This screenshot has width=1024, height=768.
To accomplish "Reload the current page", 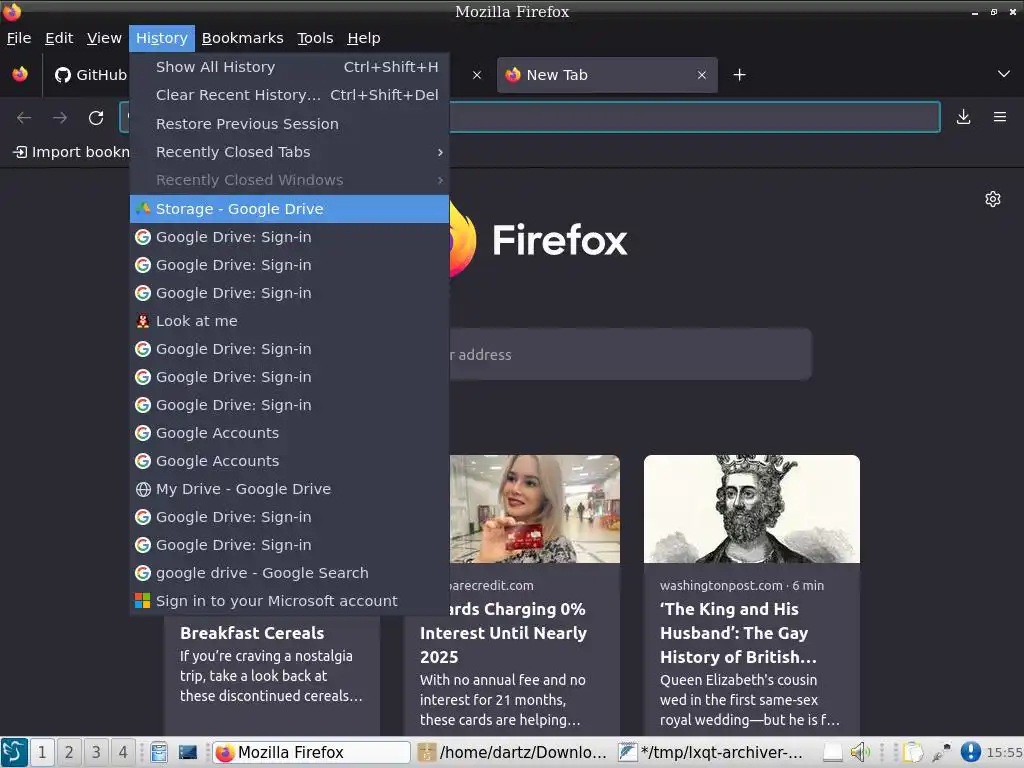I will coord(96,118).
